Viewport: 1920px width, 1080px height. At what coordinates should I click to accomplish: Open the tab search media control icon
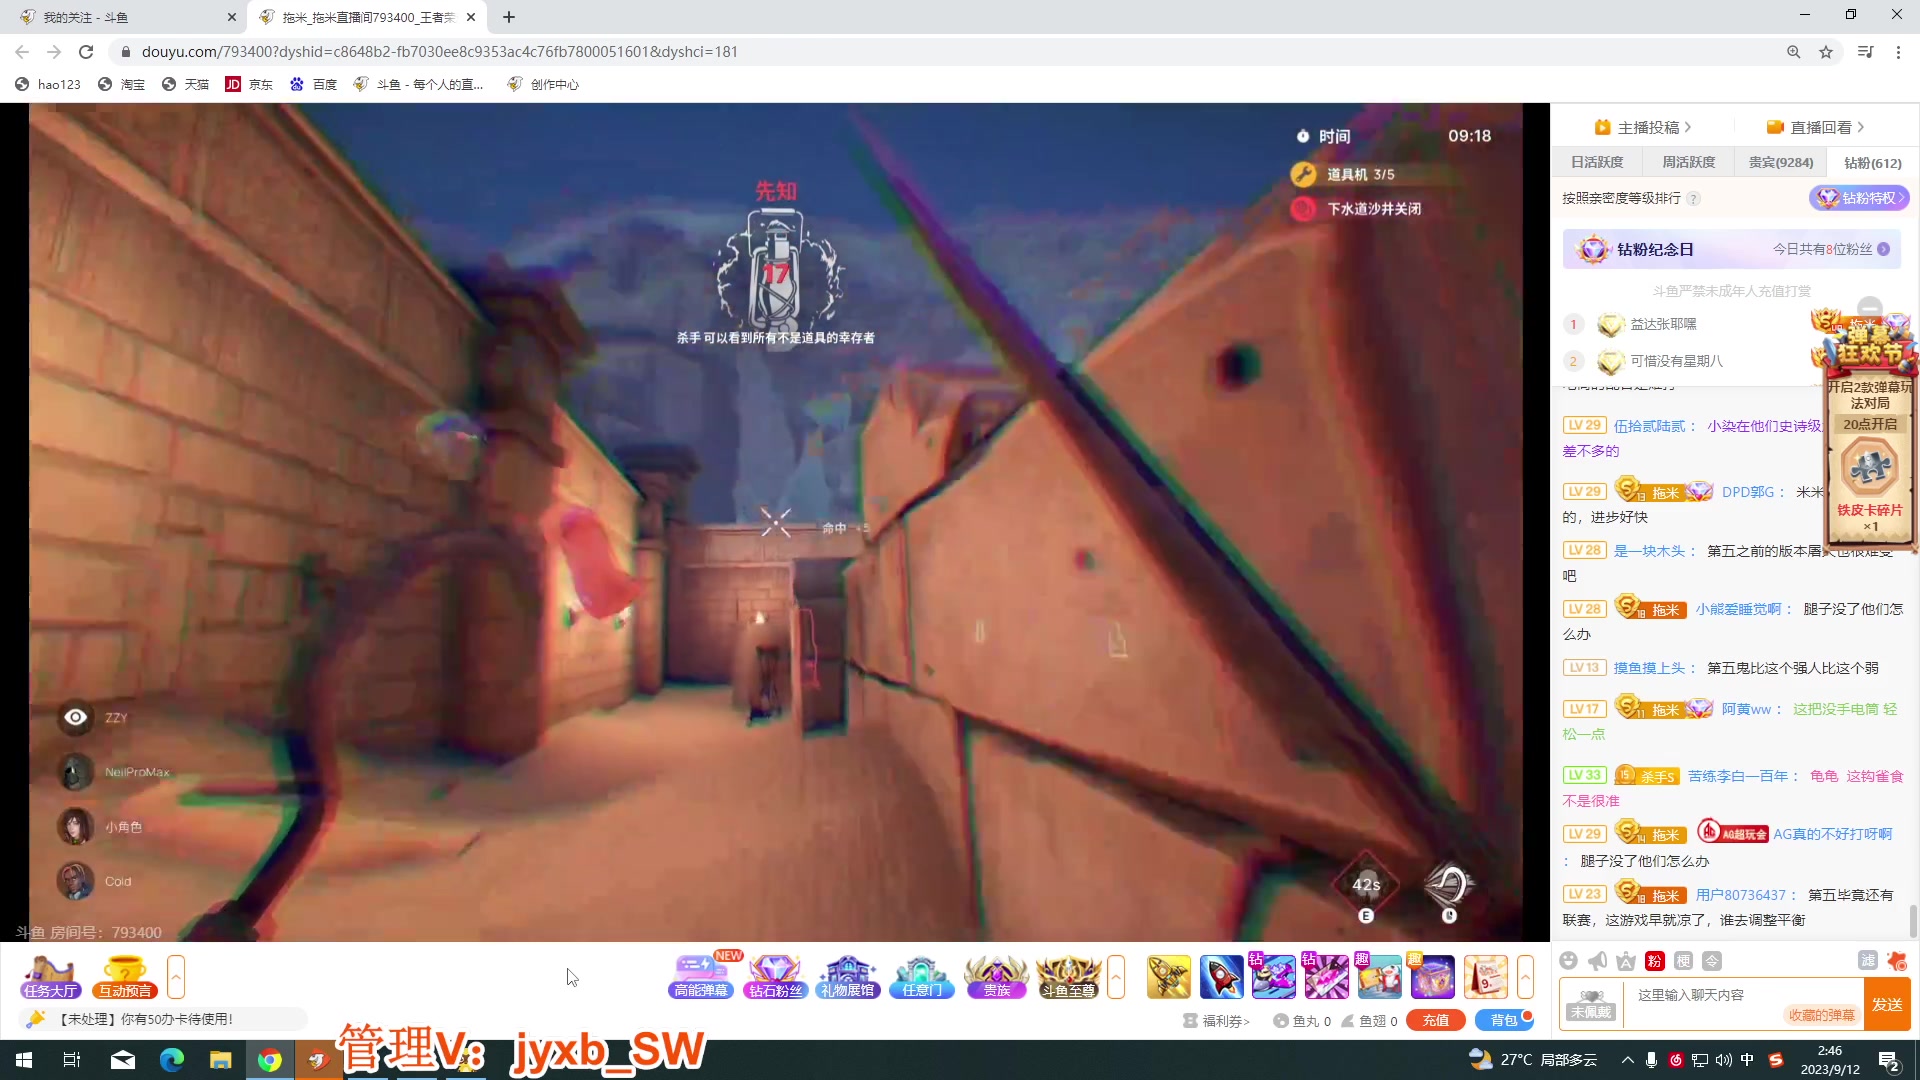(x=1865, y=52)
